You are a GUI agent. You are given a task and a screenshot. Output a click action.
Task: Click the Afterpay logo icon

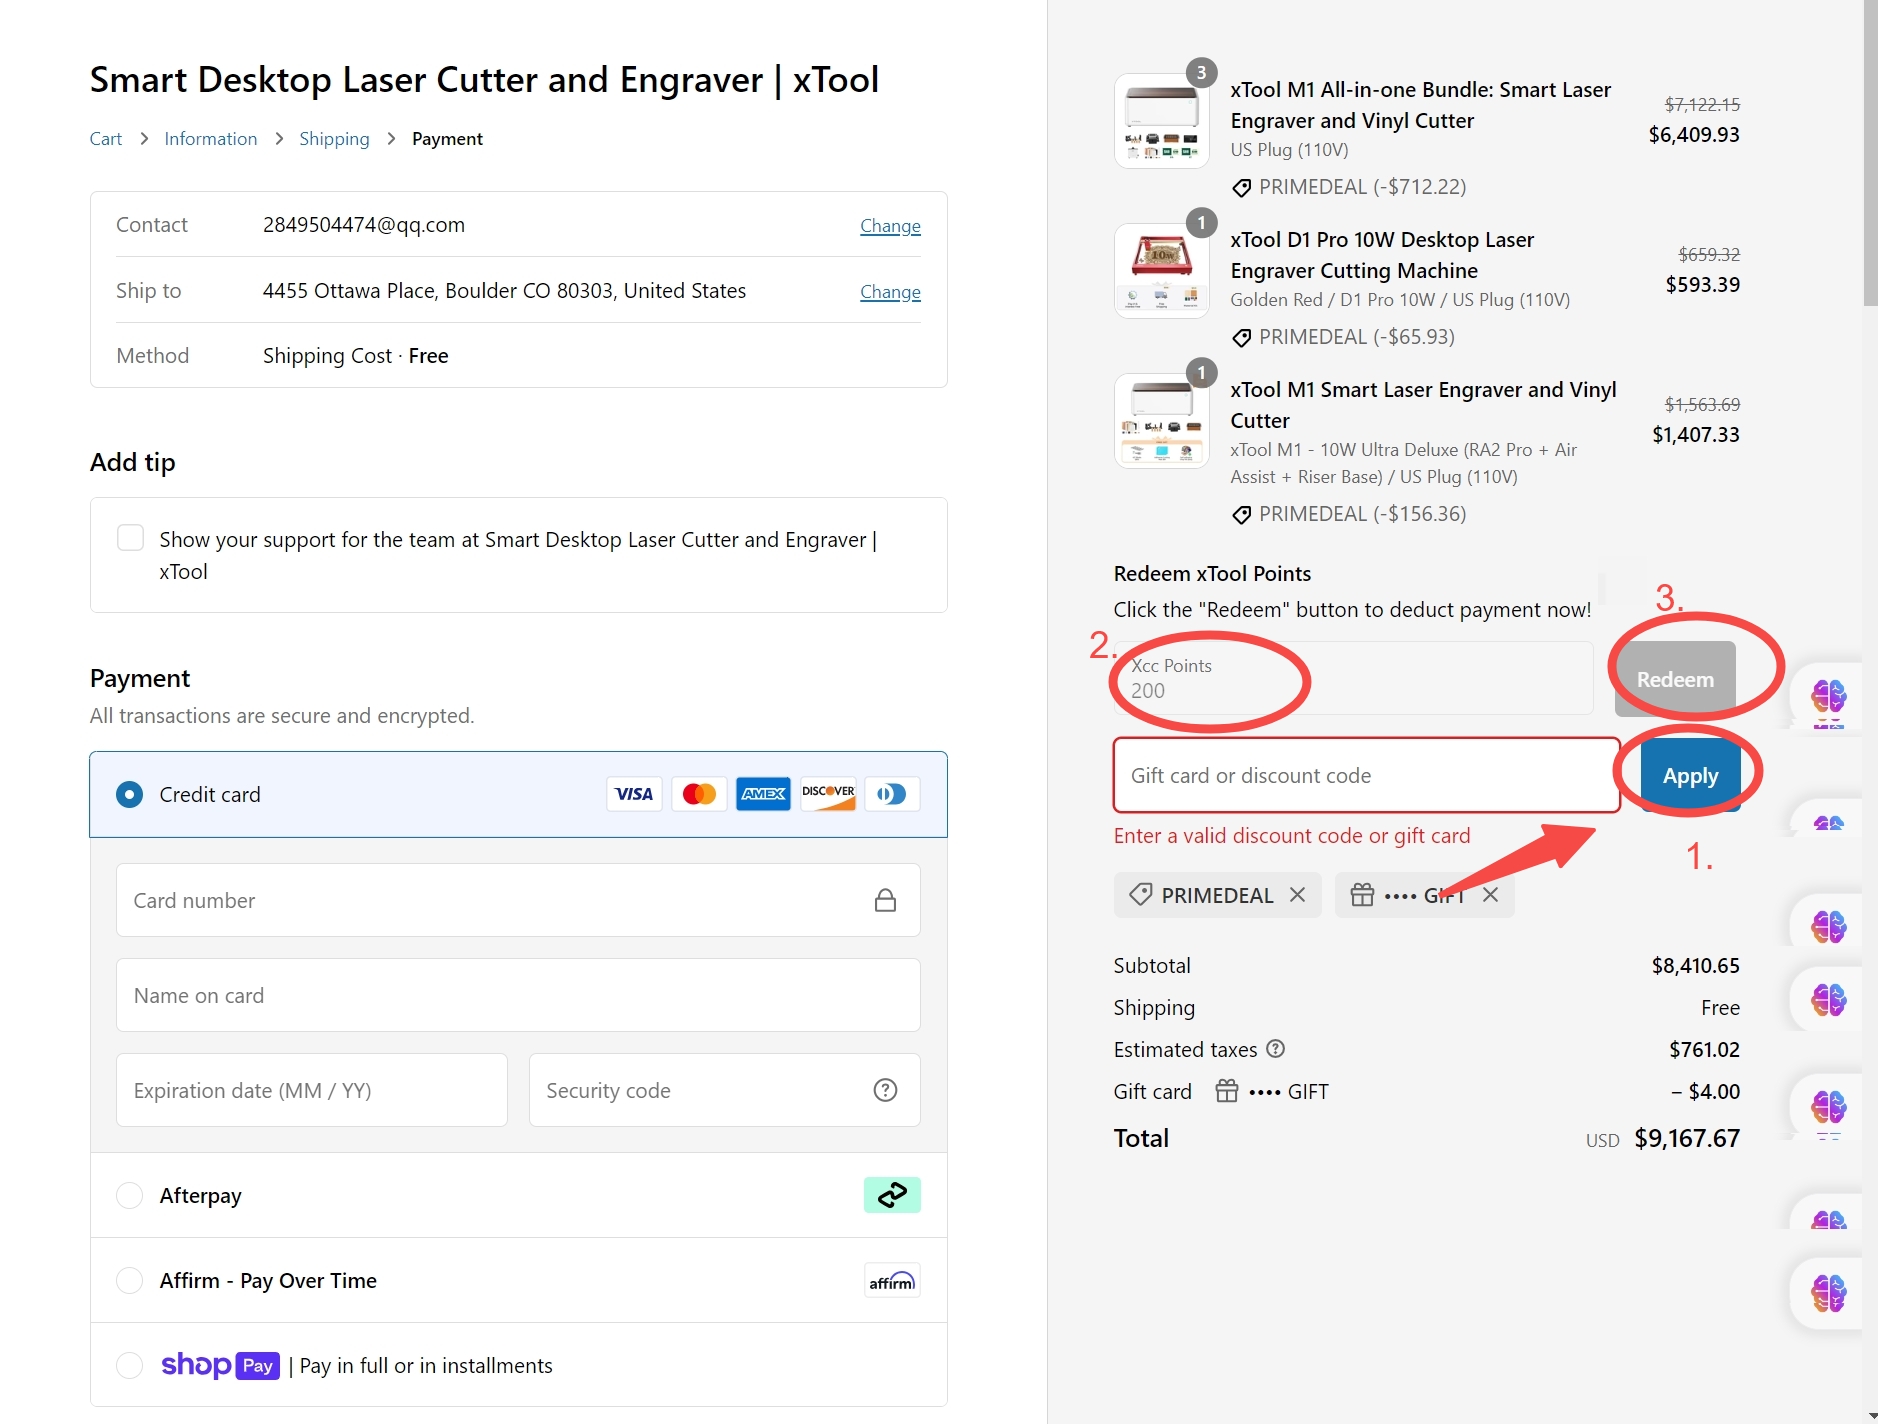(x=892, y=1195)
